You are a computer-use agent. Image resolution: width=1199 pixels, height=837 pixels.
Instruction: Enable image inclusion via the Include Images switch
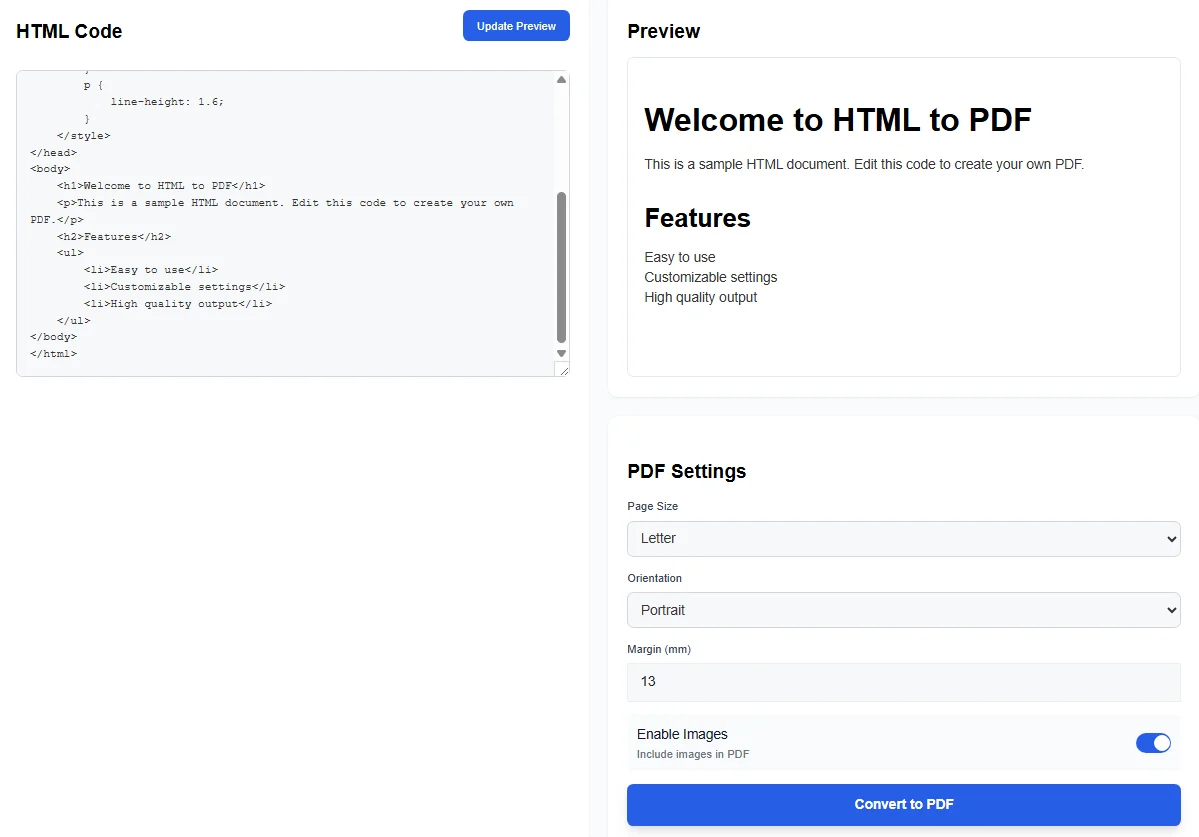(x=1153, y=743)
